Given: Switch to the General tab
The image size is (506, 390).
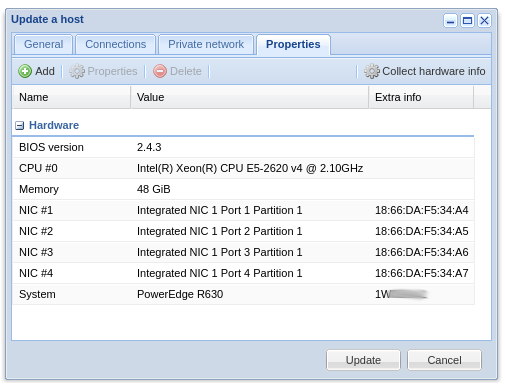Looking at the screenshot, I should [x=43, y=44].
